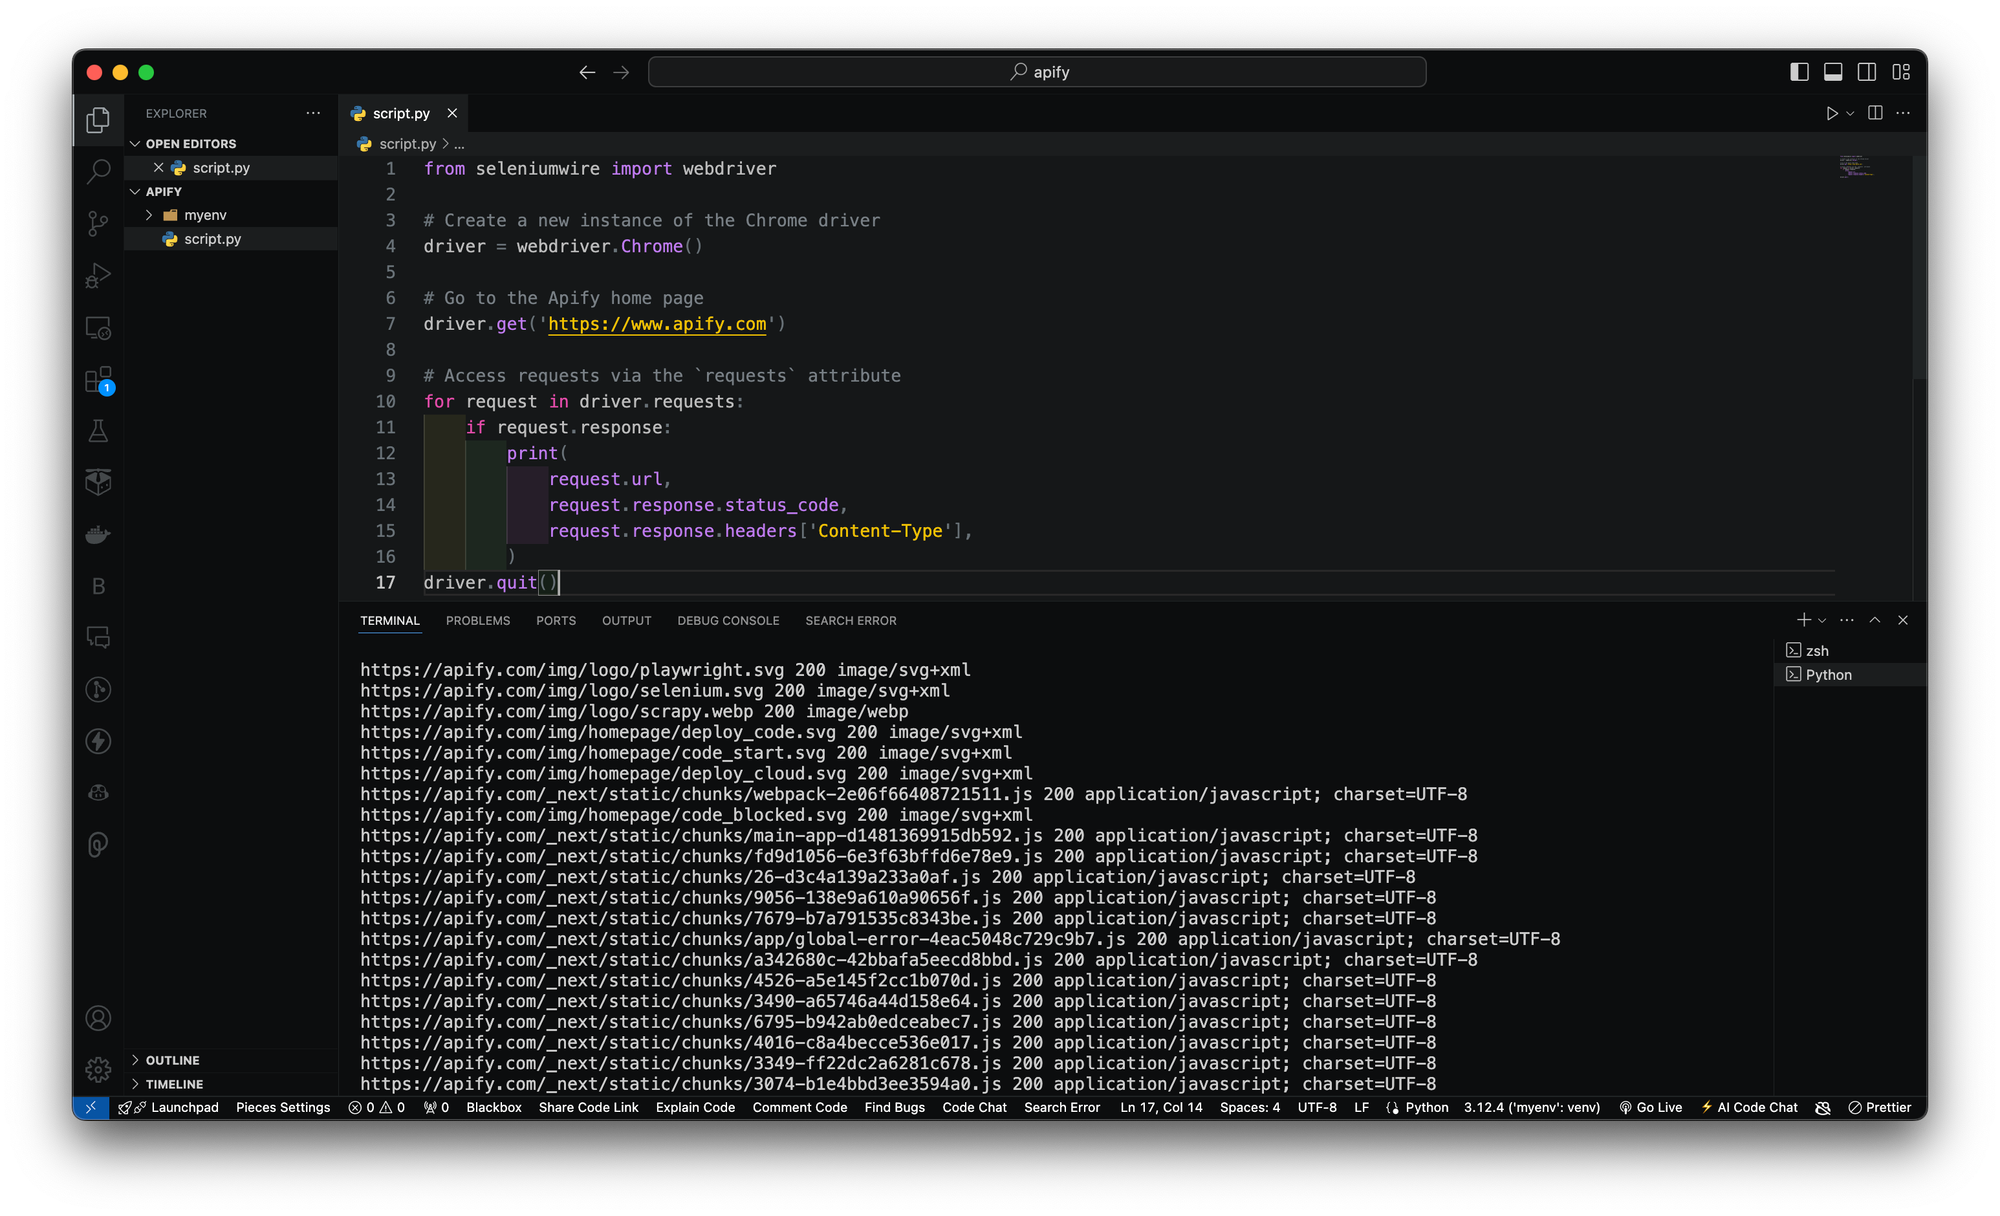This screenshot has height=1216, width=2000.
Task: Toggle the primary sidebar visibility
Action: [x=1798, y=71]
